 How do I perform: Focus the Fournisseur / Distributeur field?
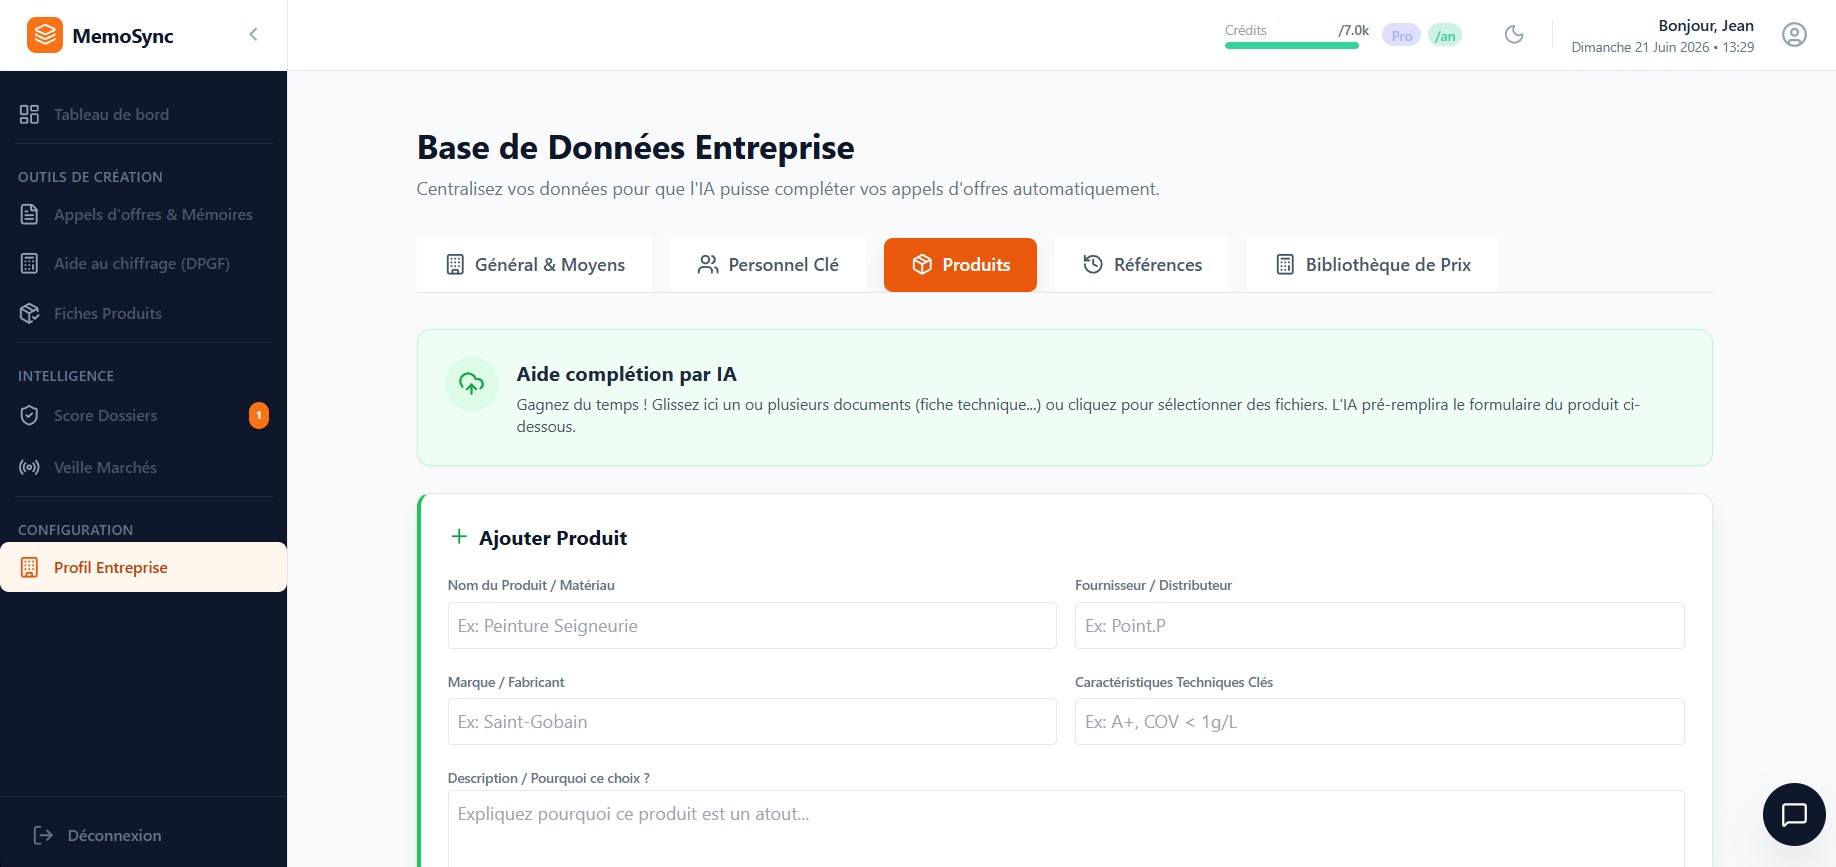pyautogui.click(x=1380, y=626)
